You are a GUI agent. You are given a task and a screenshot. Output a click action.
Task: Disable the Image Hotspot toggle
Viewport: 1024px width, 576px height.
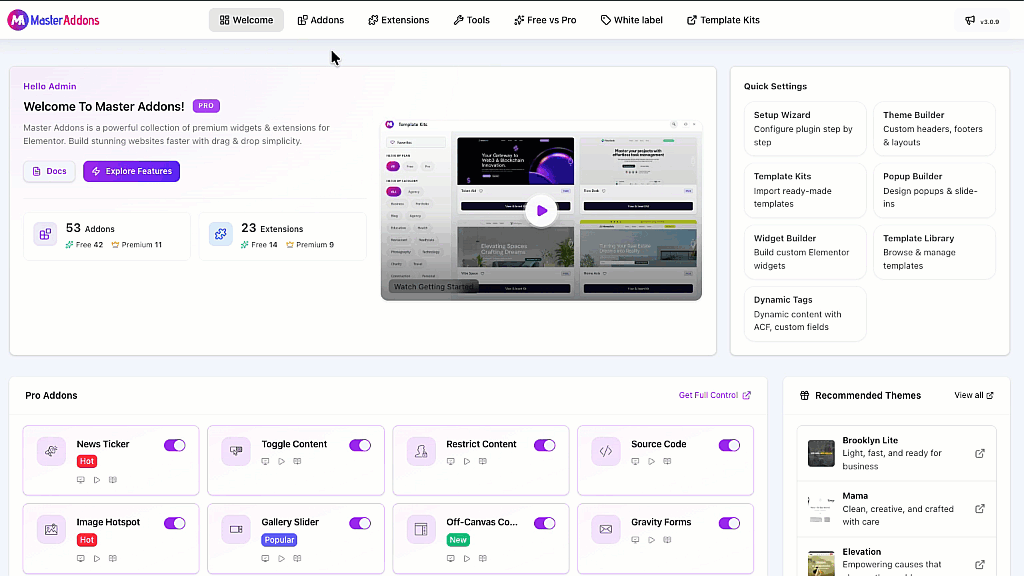point(174,523)
